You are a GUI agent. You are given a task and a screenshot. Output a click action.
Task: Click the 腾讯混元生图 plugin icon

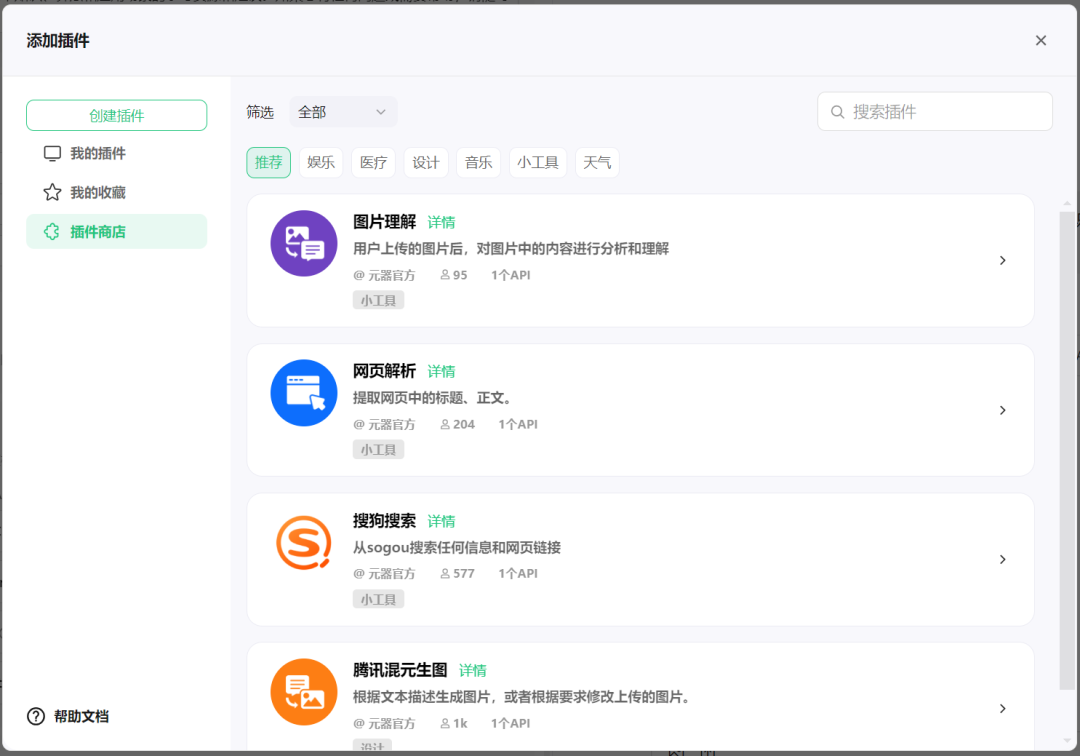click(x=304, y=691)
